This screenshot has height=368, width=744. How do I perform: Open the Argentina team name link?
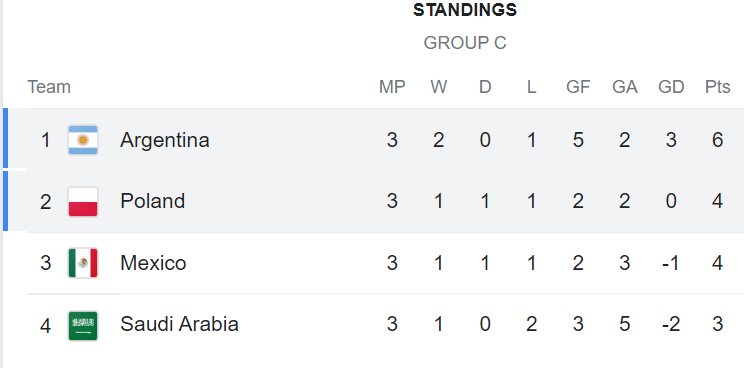click(165, 140)
